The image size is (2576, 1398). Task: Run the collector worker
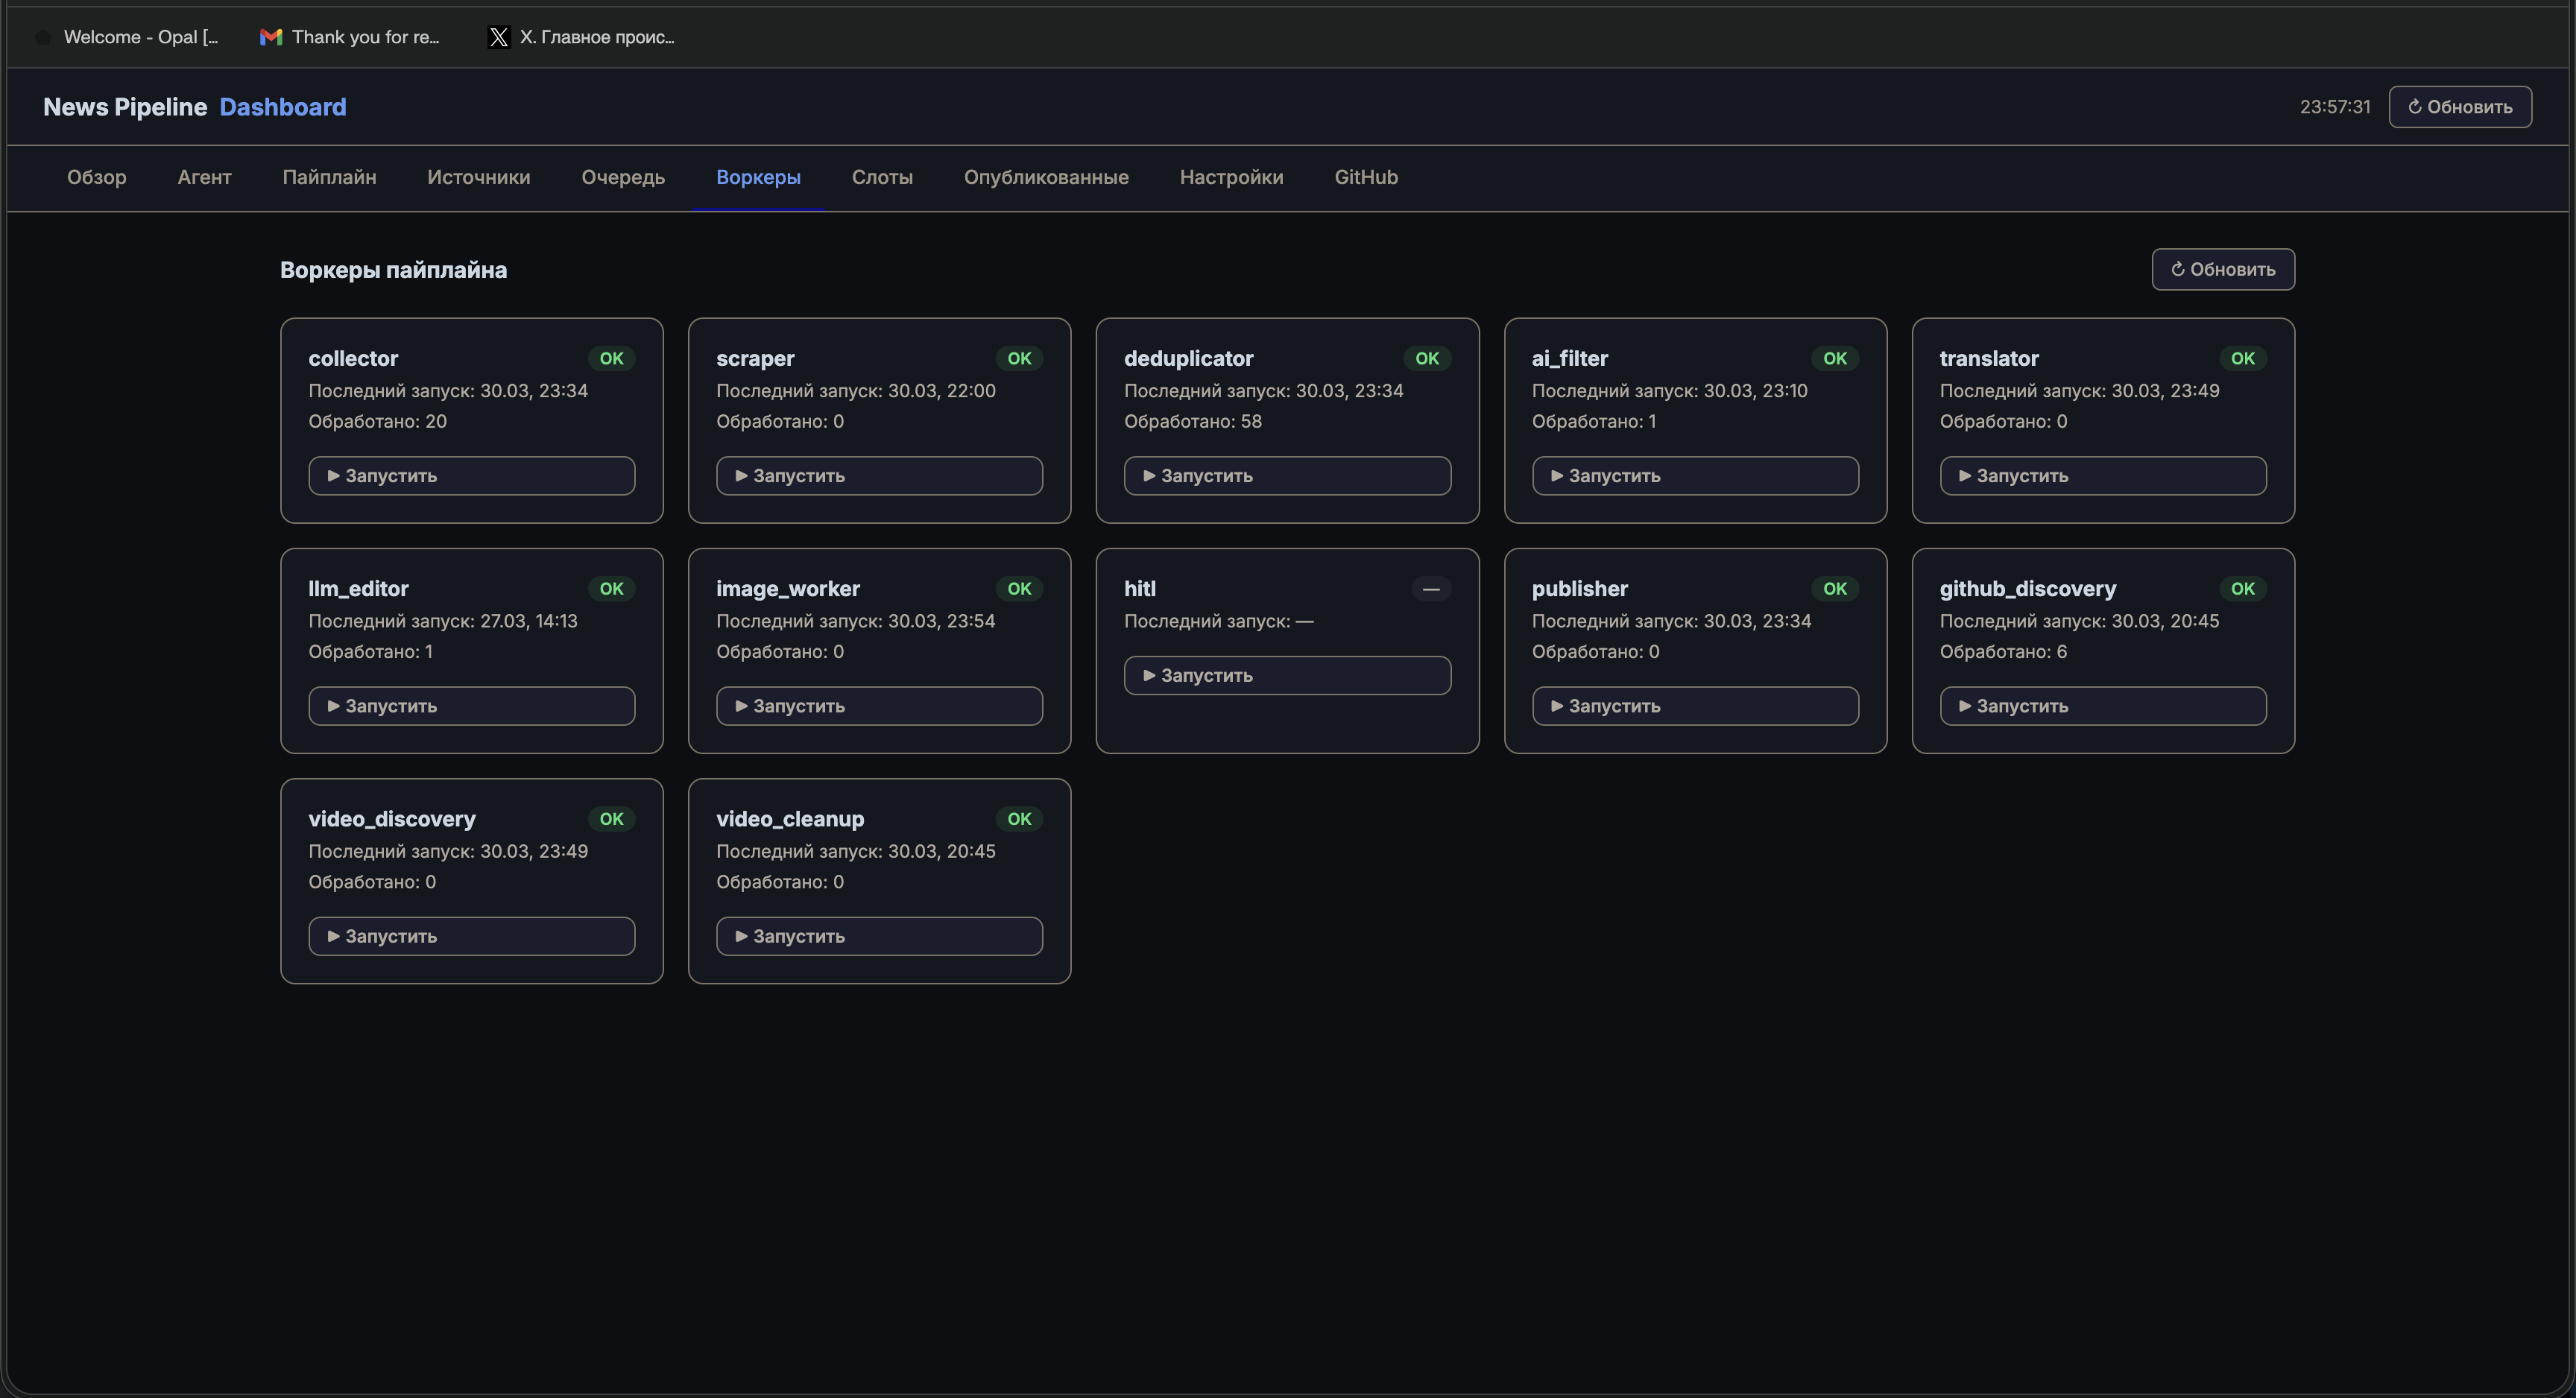(471, 476)
